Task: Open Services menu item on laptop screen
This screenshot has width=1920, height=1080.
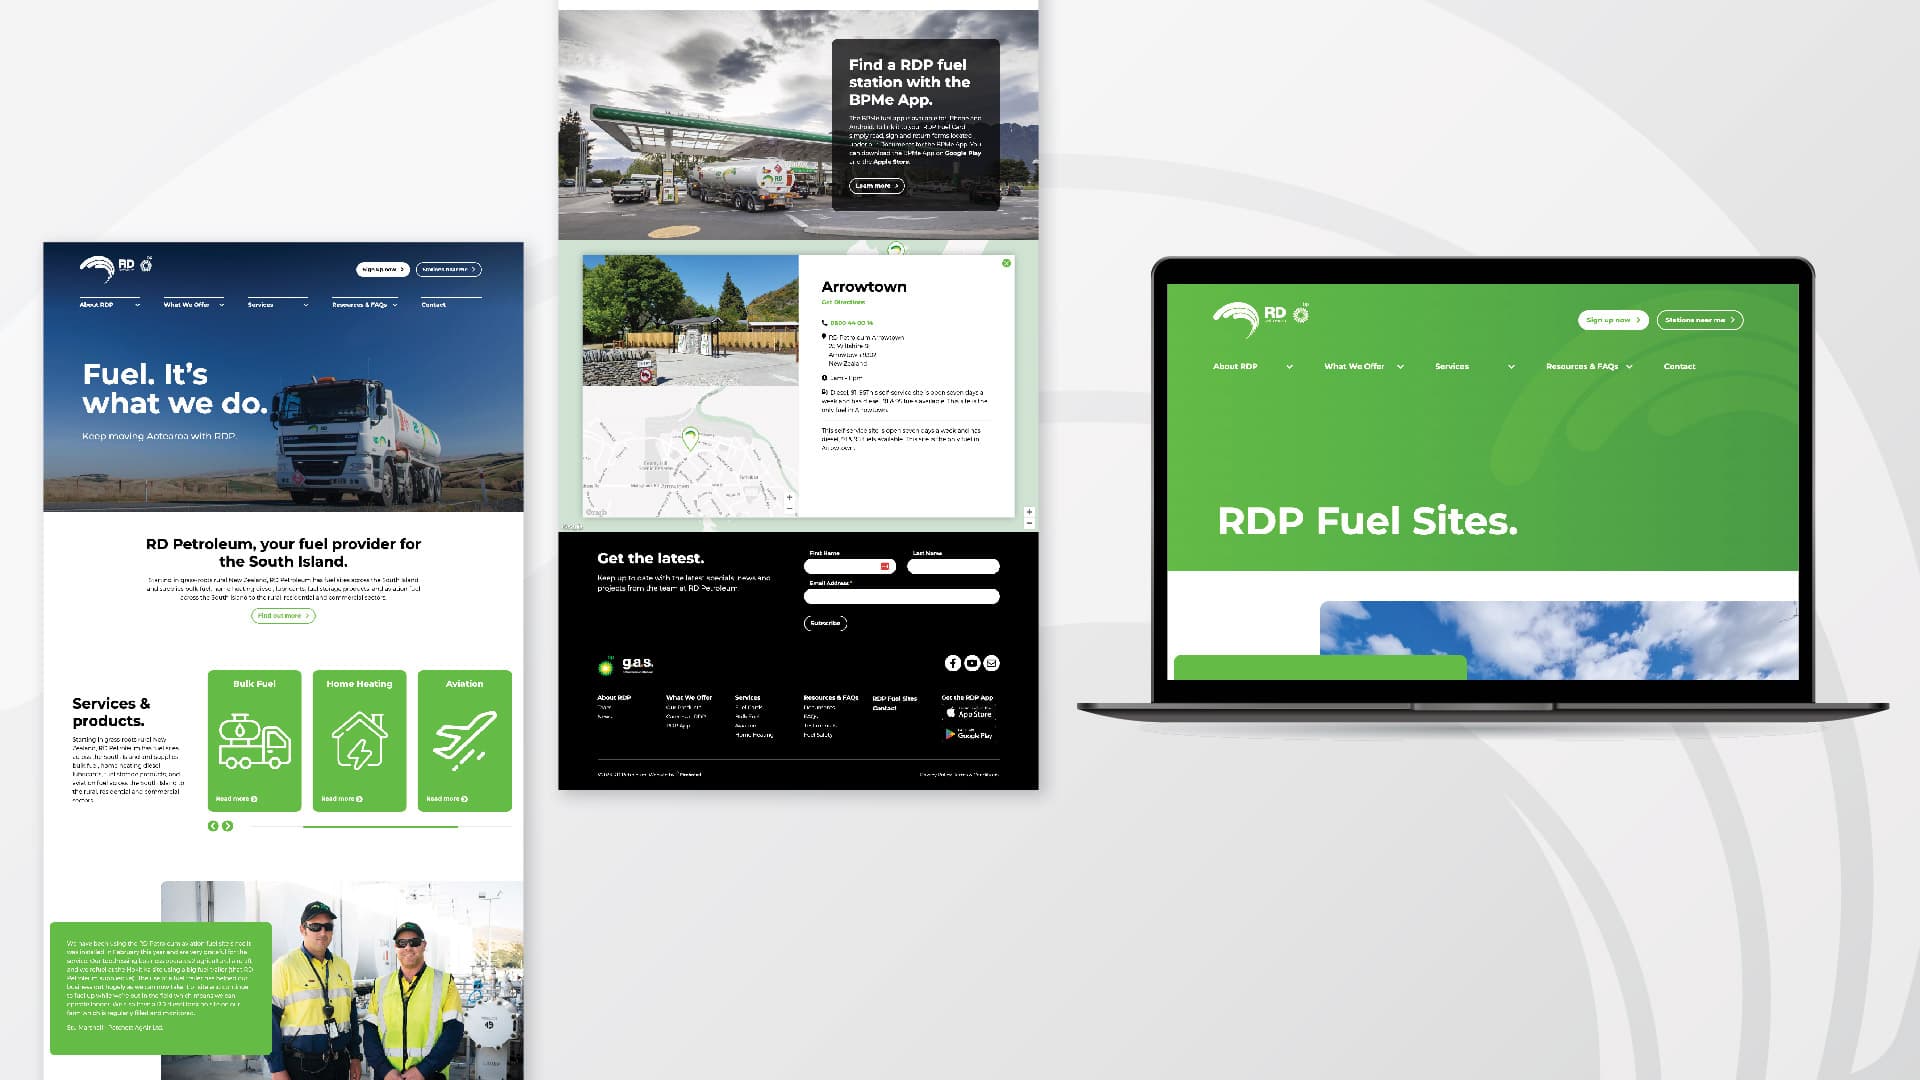Action: 1452,367
